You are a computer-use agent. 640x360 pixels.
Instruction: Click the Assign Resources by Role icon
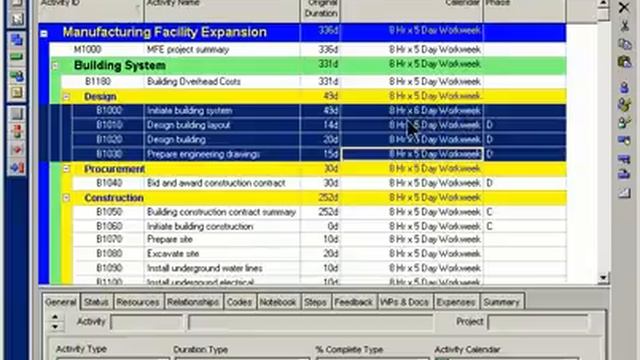pos(624,104)
